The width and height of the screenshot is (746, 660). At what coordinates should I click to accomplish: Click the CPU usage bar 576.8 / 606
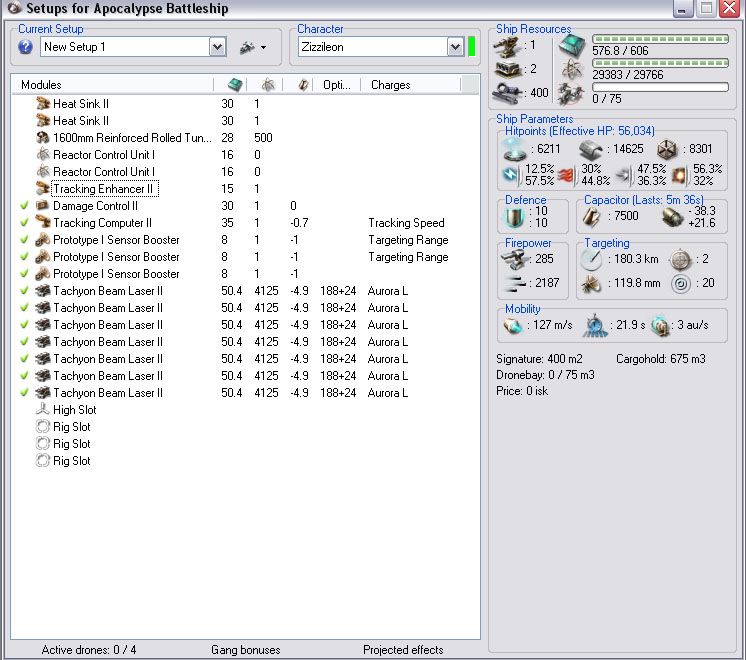[x=660, y=39]
